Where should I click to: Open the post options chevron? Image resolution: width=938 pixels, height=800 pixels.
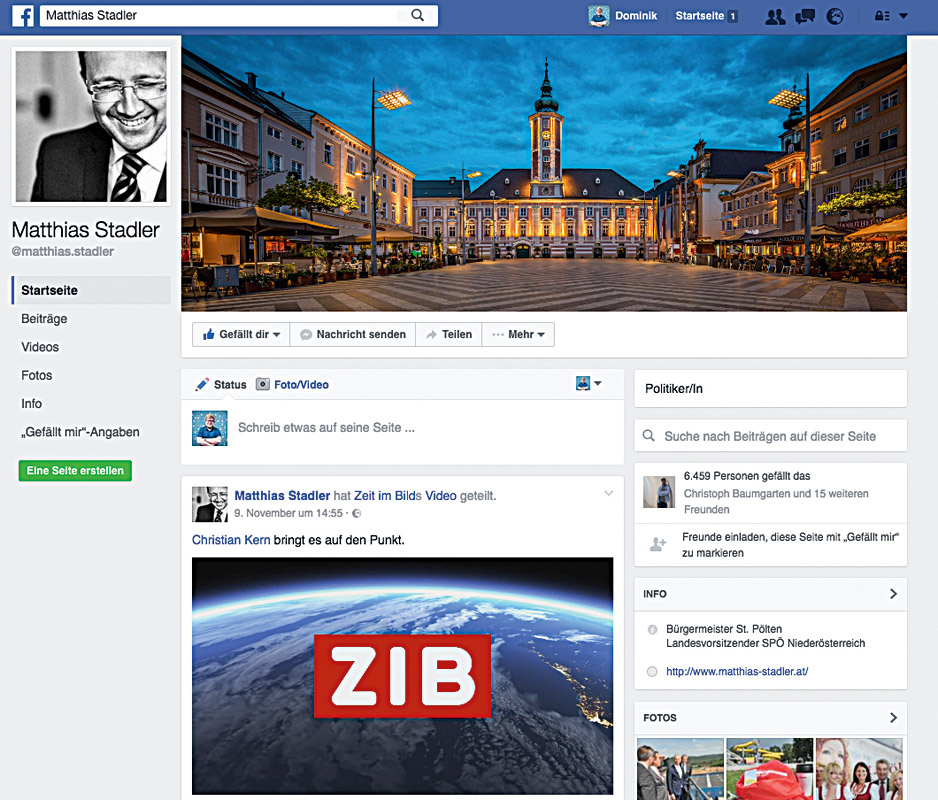point(608,494)
